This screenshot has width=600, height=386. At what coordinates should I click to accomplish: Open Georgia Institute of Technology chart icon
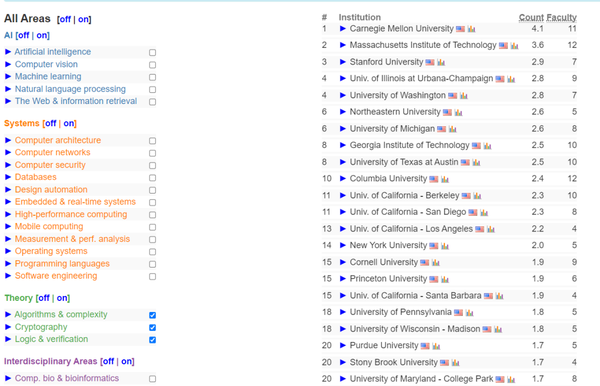coord(487,146)
